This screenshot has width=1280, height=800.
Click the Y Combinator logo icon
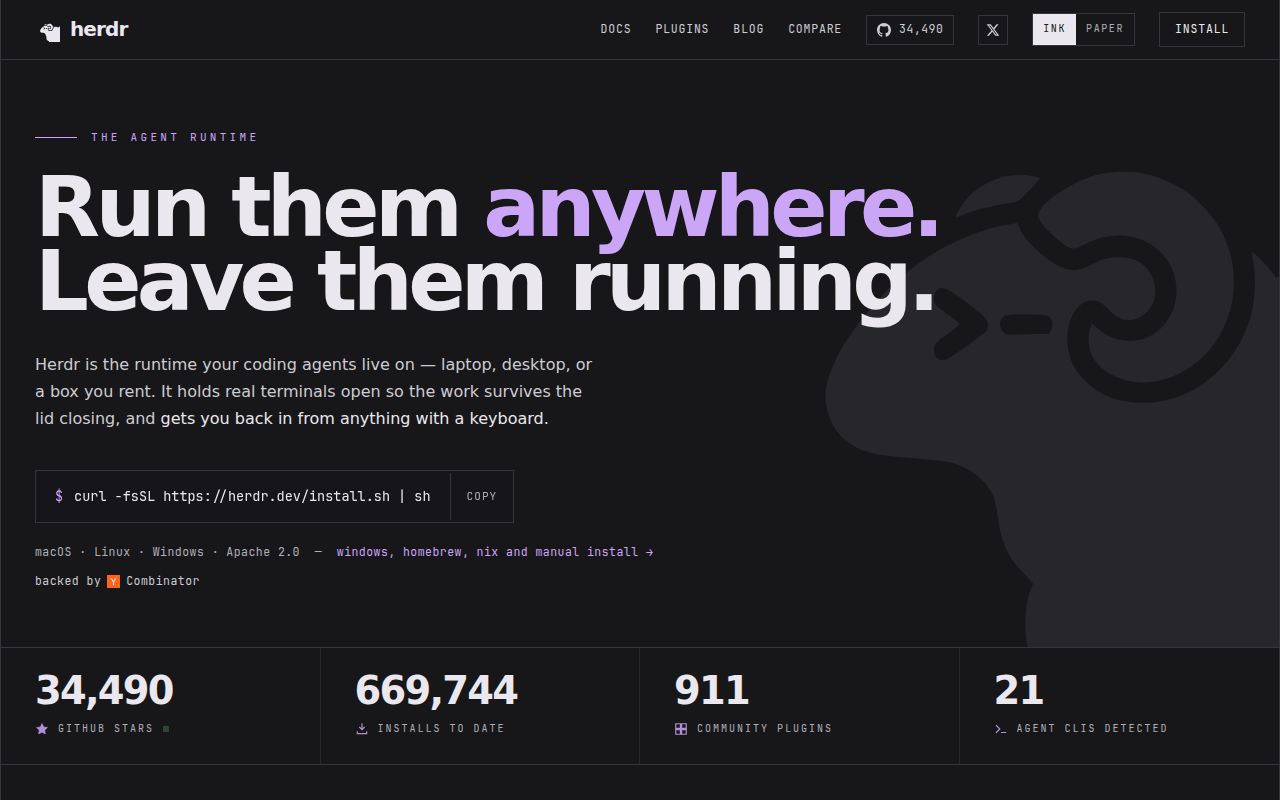pos(113,581)
